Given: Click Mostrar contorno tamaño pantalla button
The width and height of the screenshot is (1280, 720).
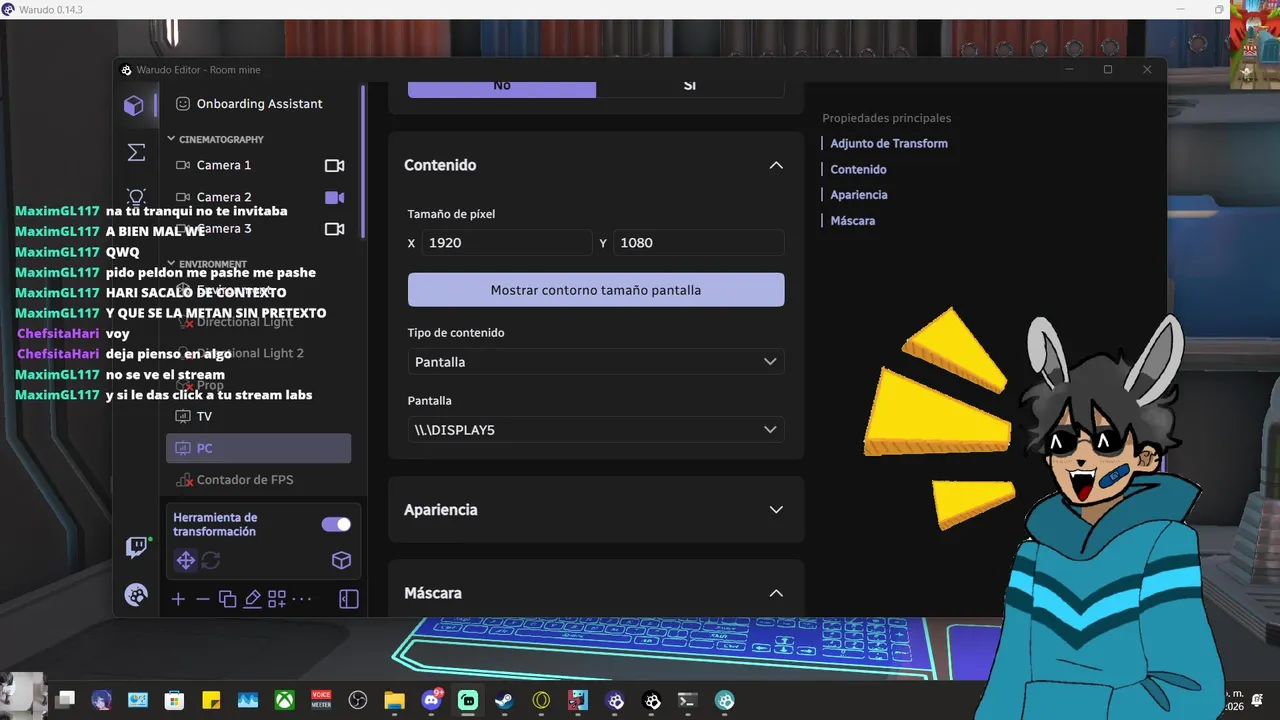Looking at the screenshot, I should pos(596,290).
